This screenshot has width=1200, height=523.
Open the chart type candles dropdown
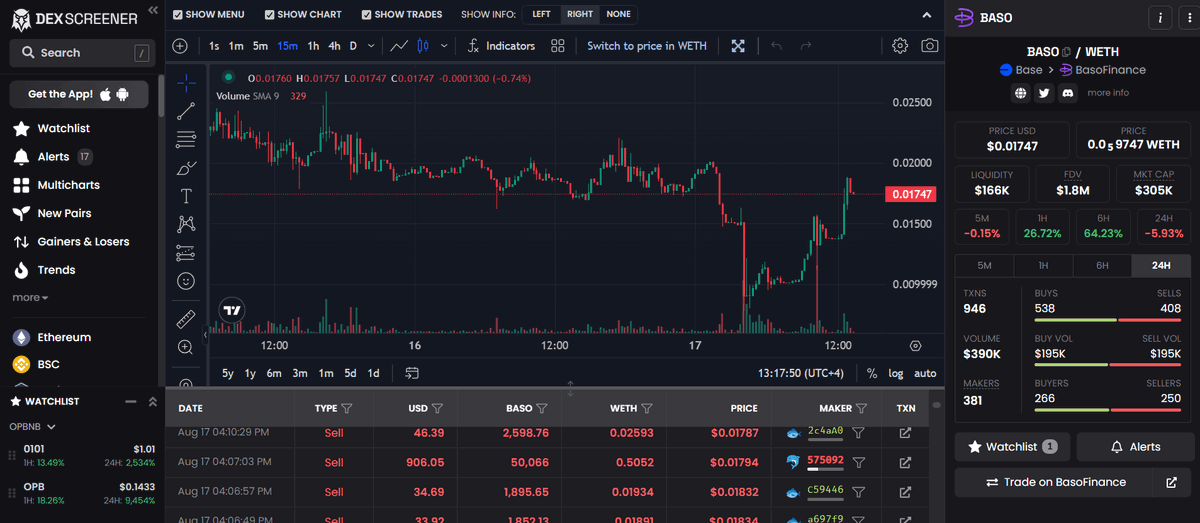pos(444,46)
